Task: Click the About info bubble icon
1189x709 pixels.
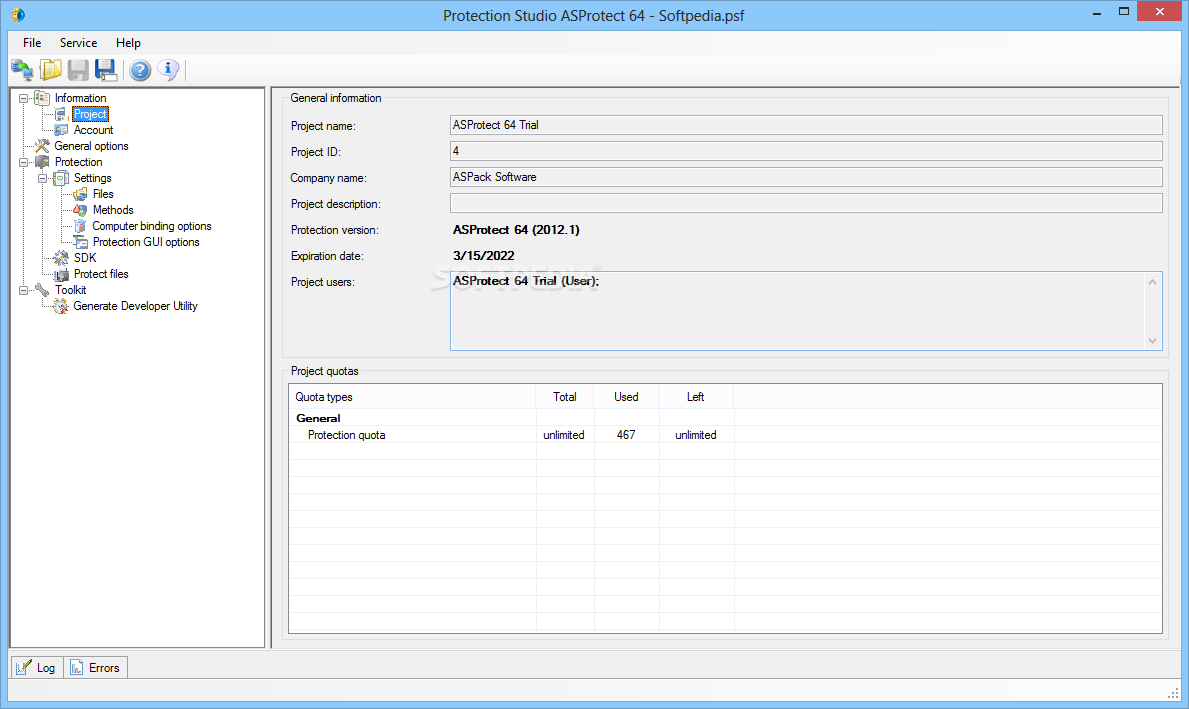Action: (x=168, y=70)
